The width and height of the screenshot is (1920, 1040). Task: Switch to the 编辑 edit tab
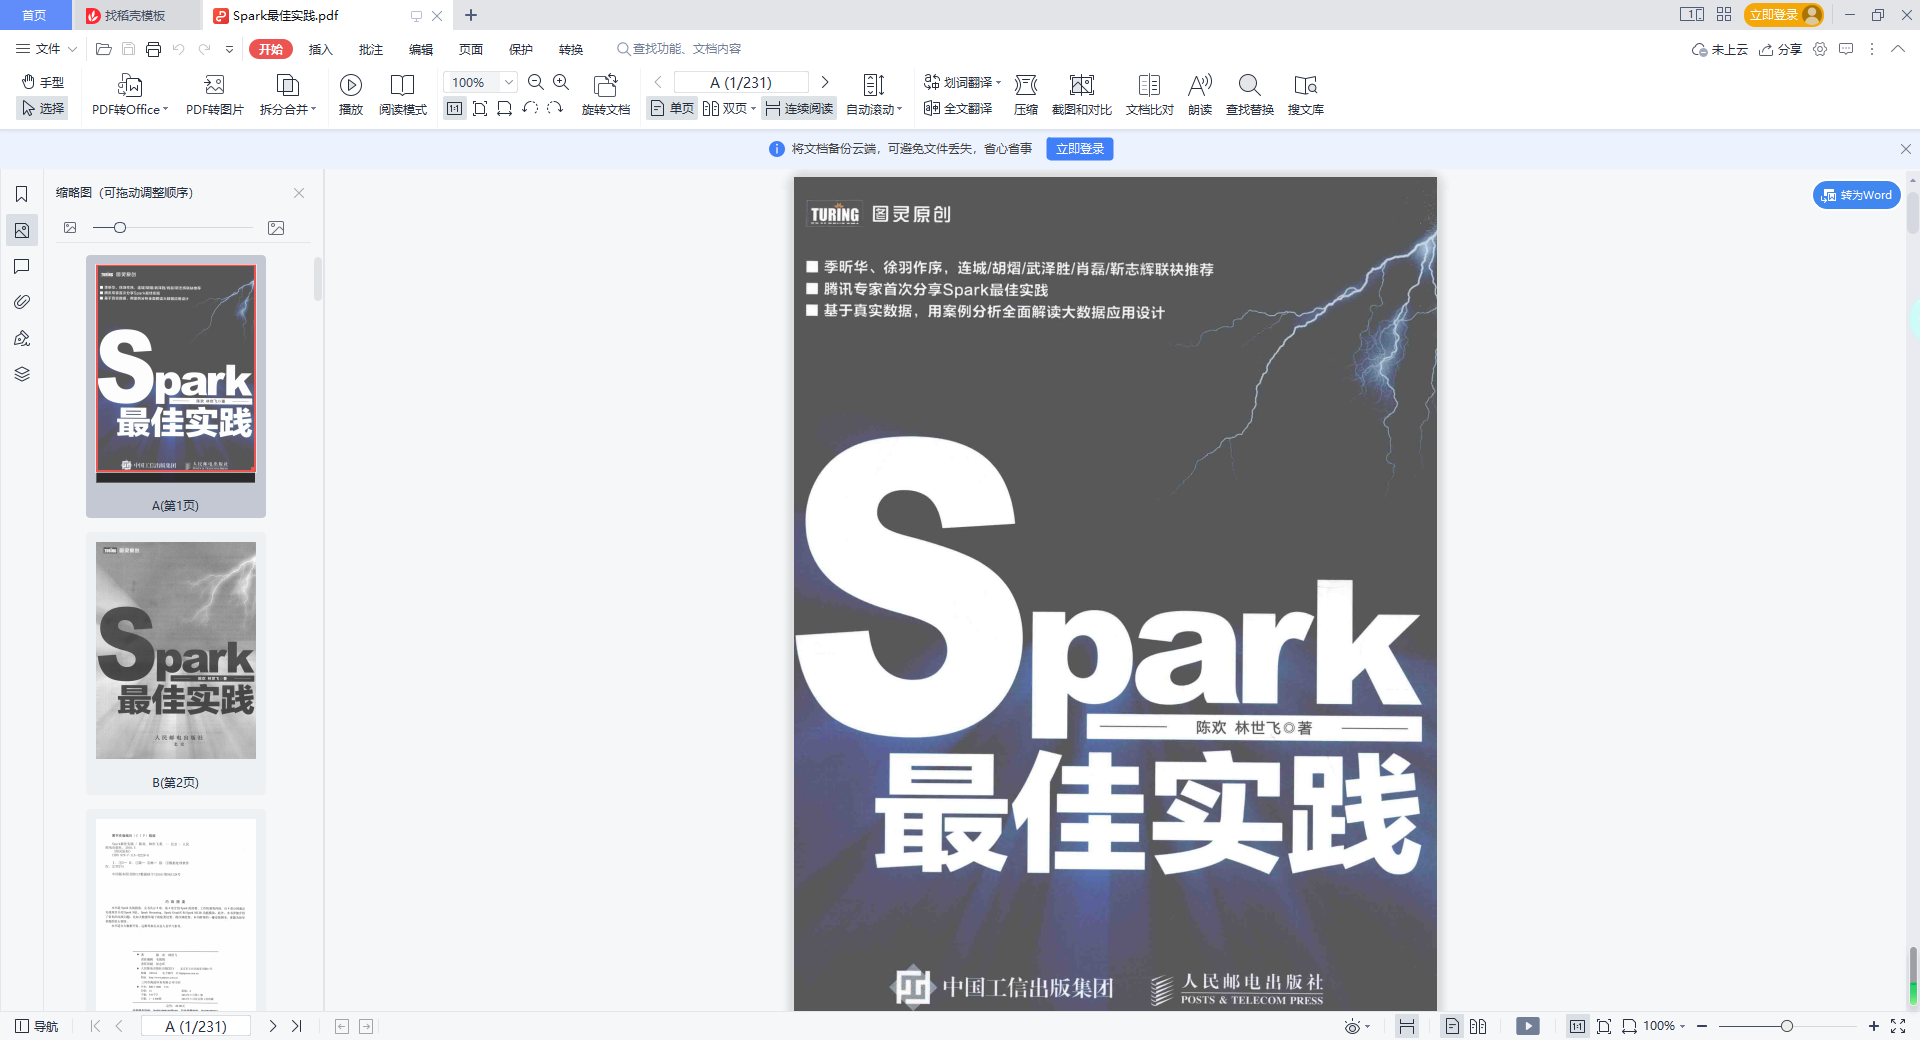pos(420,49)
